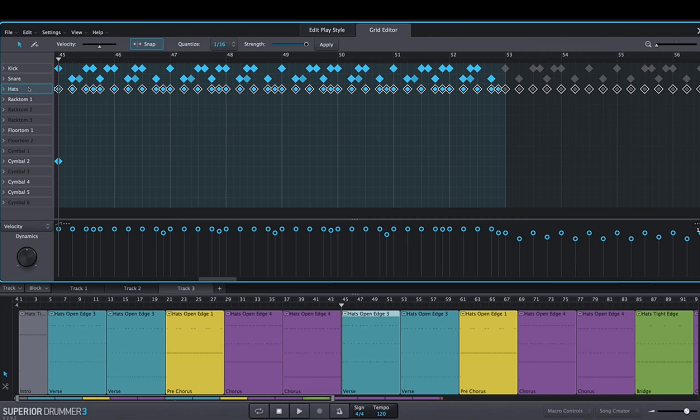This screenshot has width=700, height=420.
Task: Click the Cymbal 1 row label
Action: 19,151
